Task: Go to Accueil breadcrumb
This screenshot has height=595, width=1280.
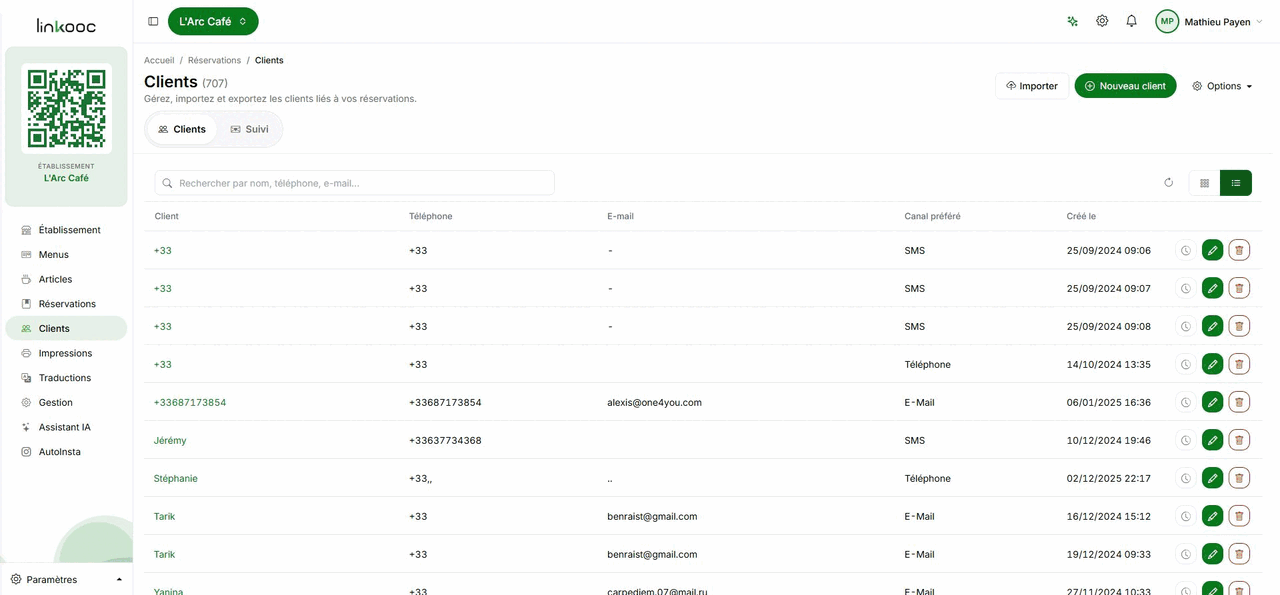Action: (159, 60)
